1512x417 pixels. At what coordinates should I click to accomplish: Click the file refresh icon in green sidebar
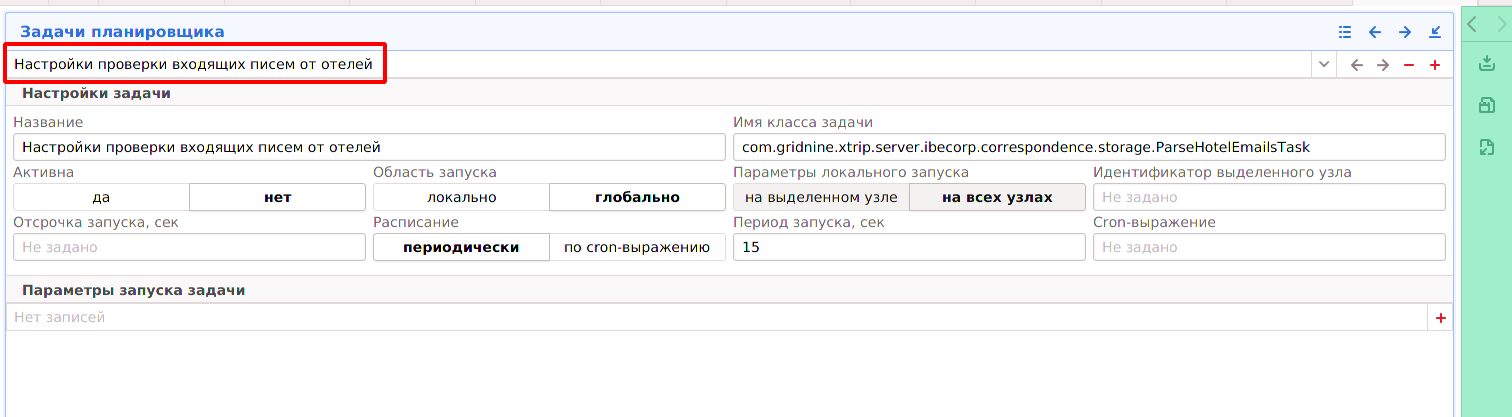point(1486,147)
